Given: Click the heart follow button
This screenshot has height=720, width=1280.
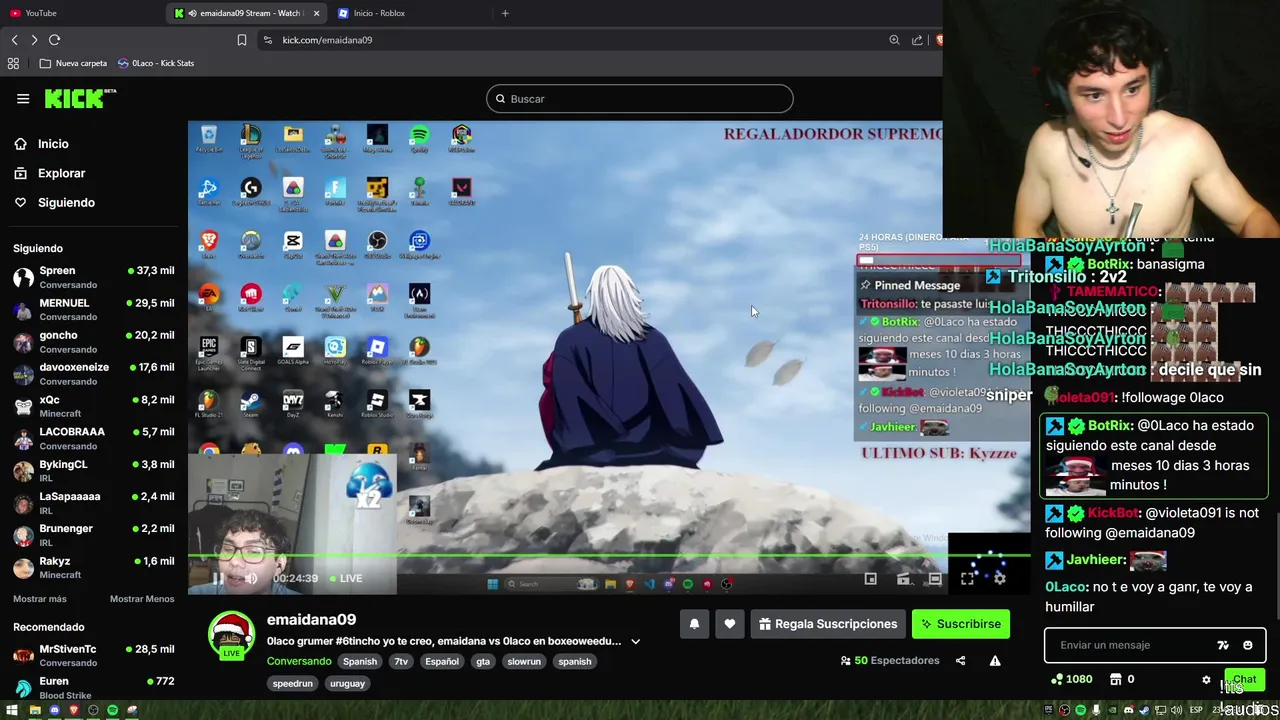Looking at the screenshot, I should (x=730, y=624).
